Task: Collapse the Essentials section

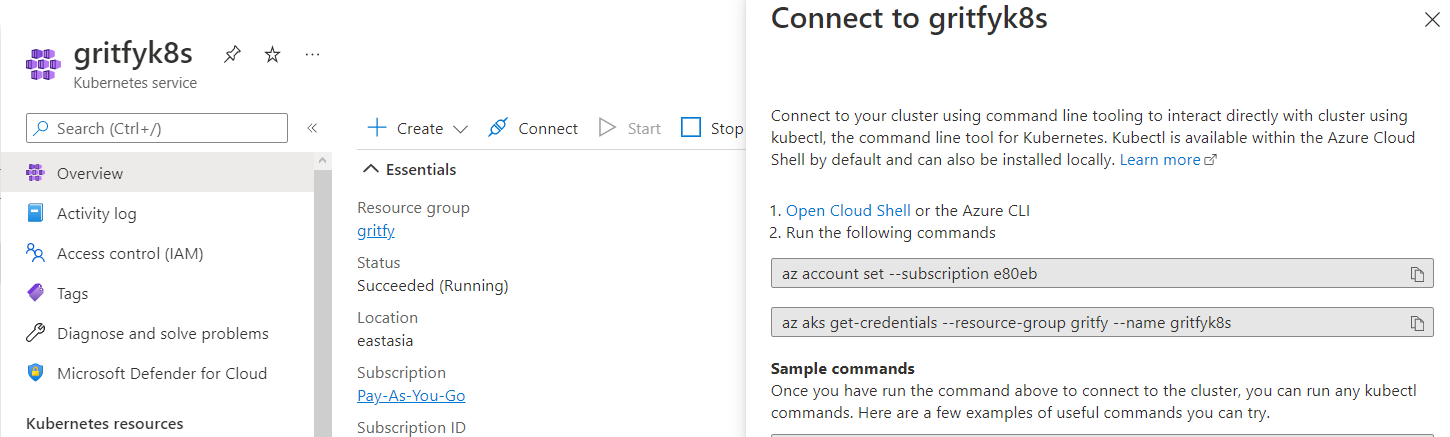Action: tap(371, 169)
